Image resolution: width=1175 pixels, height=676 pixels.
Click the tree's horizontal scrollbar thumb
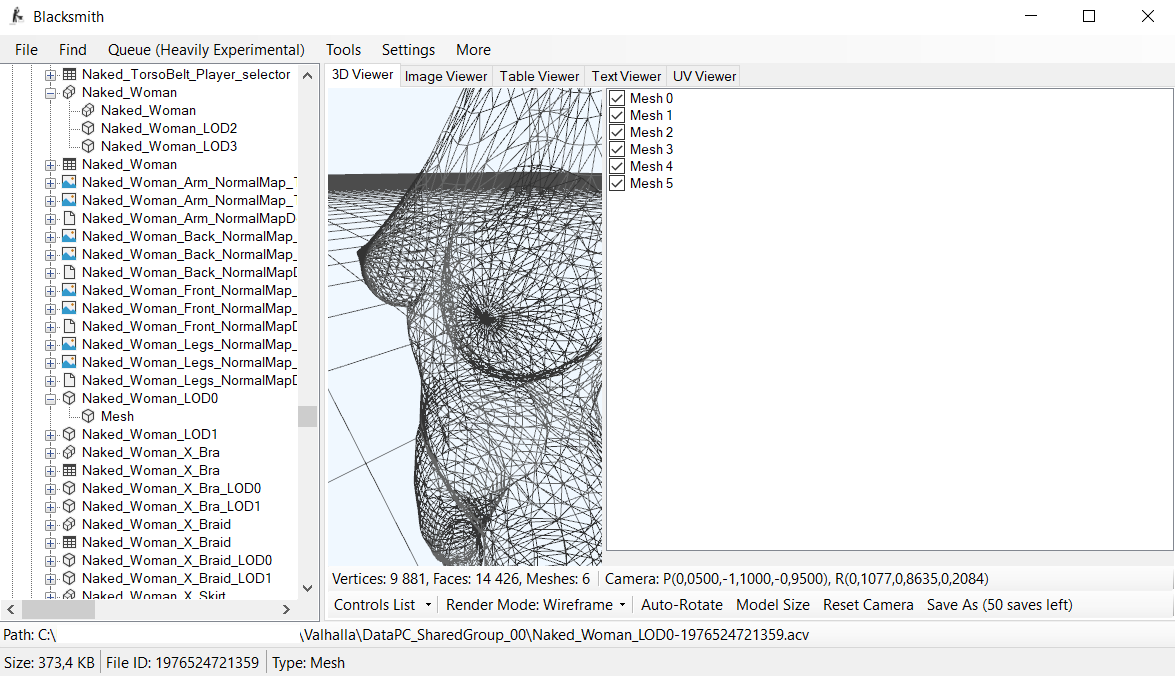coord(58,609)
